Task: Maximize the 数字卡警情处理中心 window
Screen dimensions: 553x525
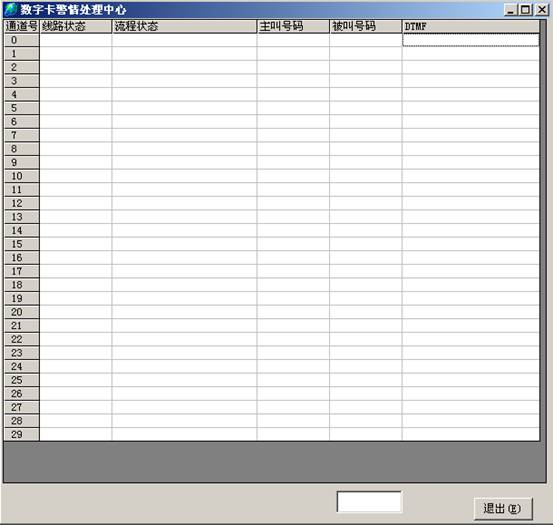Action: [x=525, y=10]
